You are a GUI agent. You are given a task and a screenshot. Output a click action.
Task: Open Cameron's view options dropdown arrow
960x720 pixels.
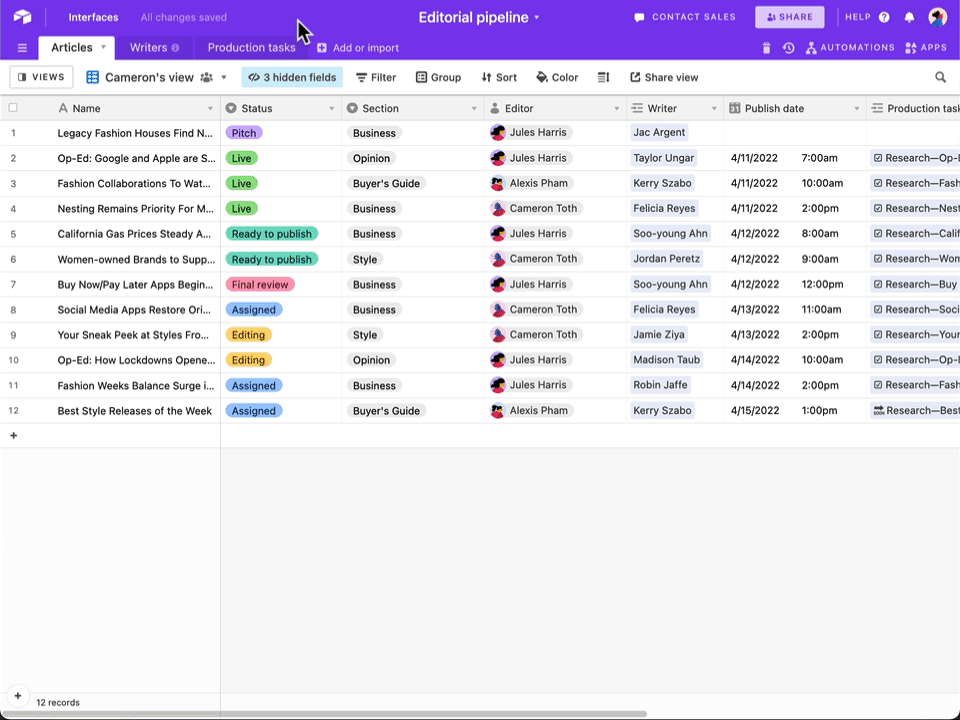coord(224,77)
